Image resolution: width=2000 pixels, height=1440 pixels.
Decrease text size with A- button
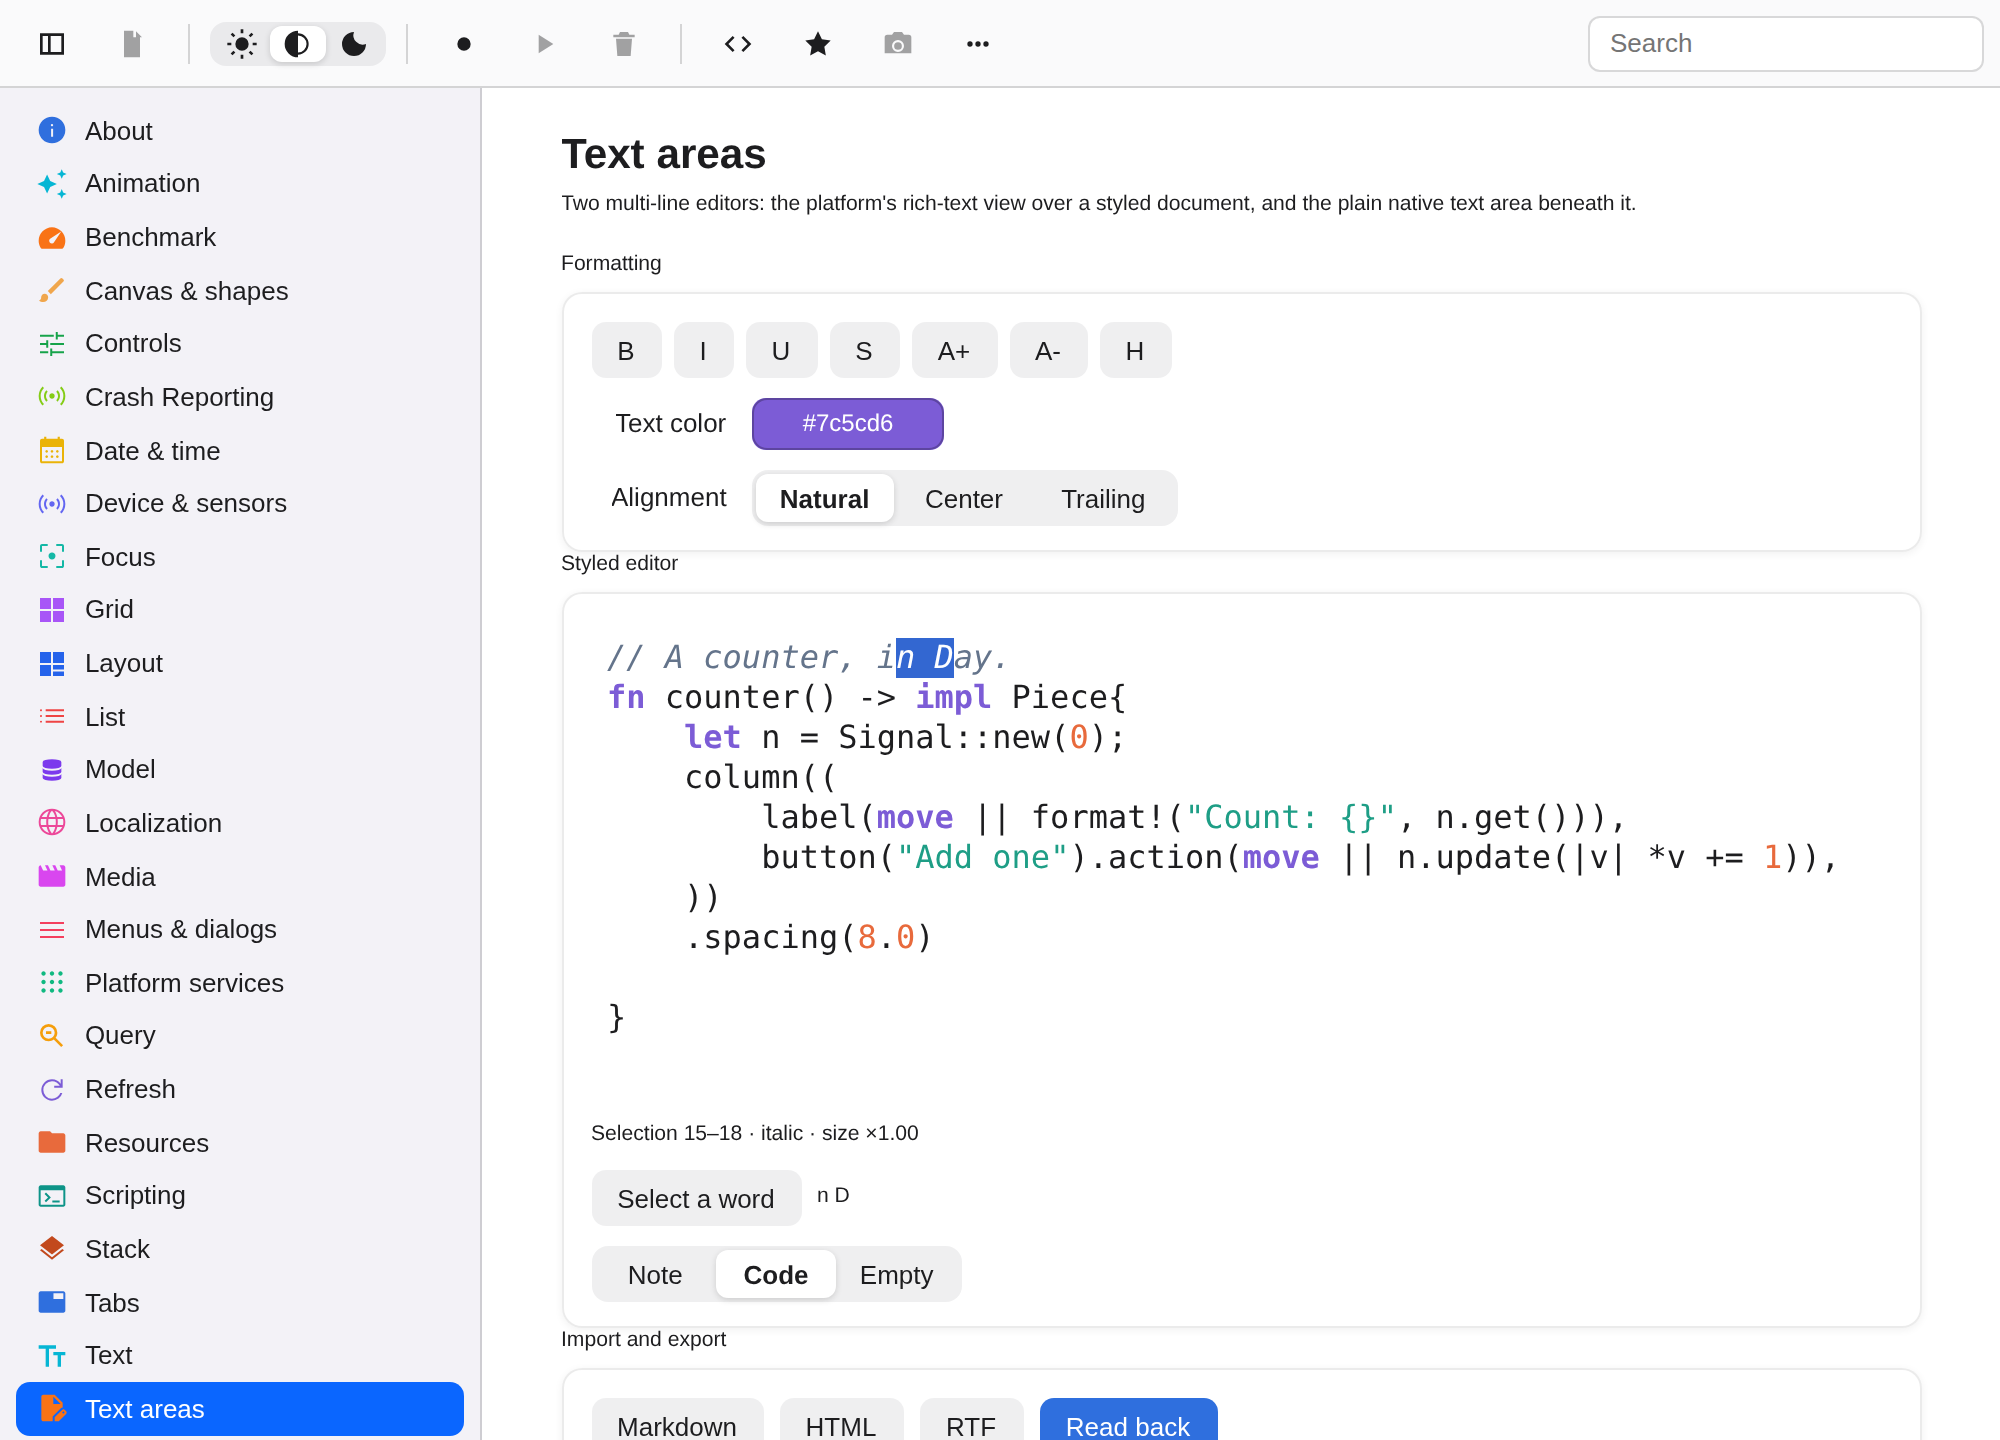coord(1048,351)
